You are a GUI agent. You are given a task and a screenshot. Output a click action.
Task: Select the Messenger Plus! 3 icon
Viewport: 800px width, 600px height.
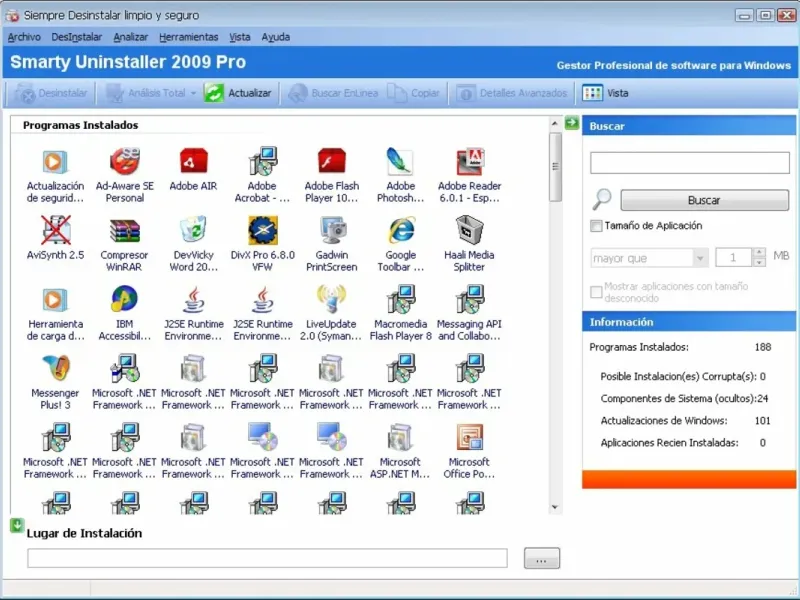pyautogui.click(x=56, y=368)
